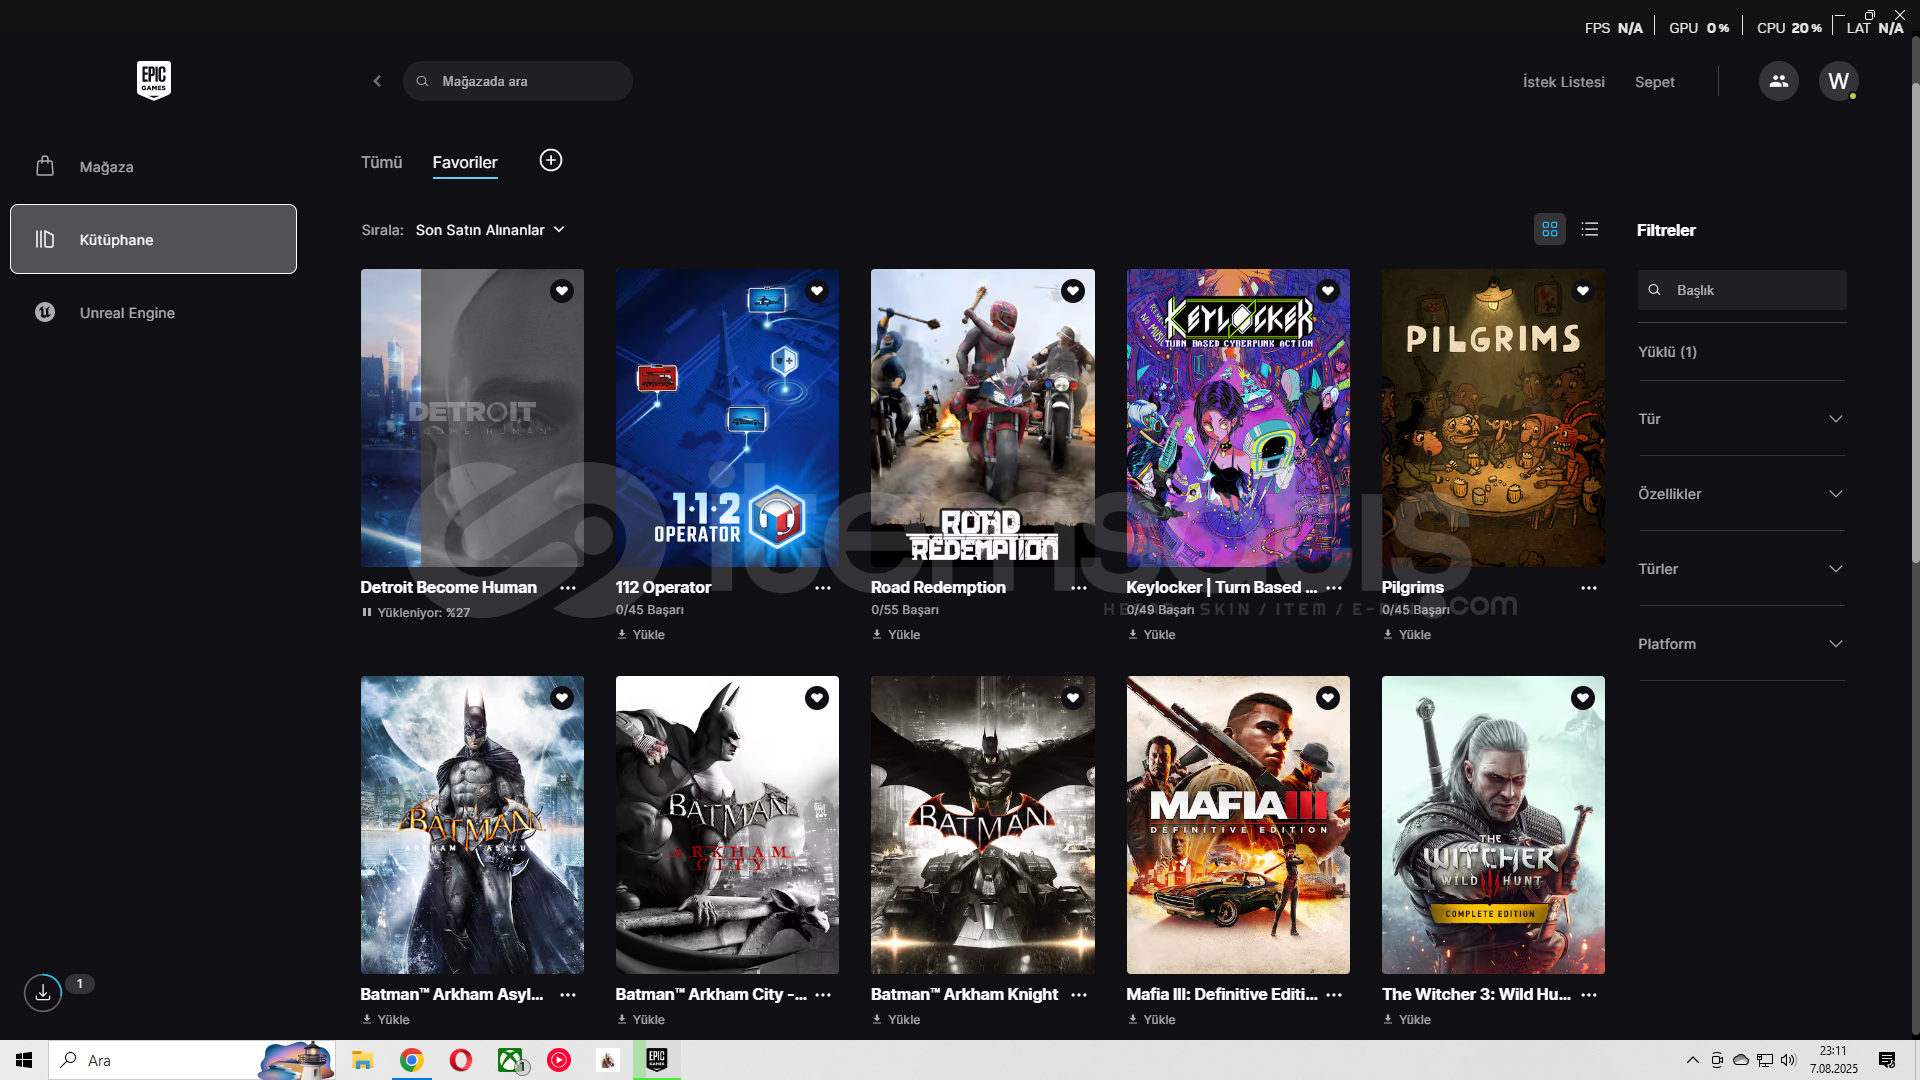
Task: Switch to the Tümü tab
Action: click(x=381, y=162)
